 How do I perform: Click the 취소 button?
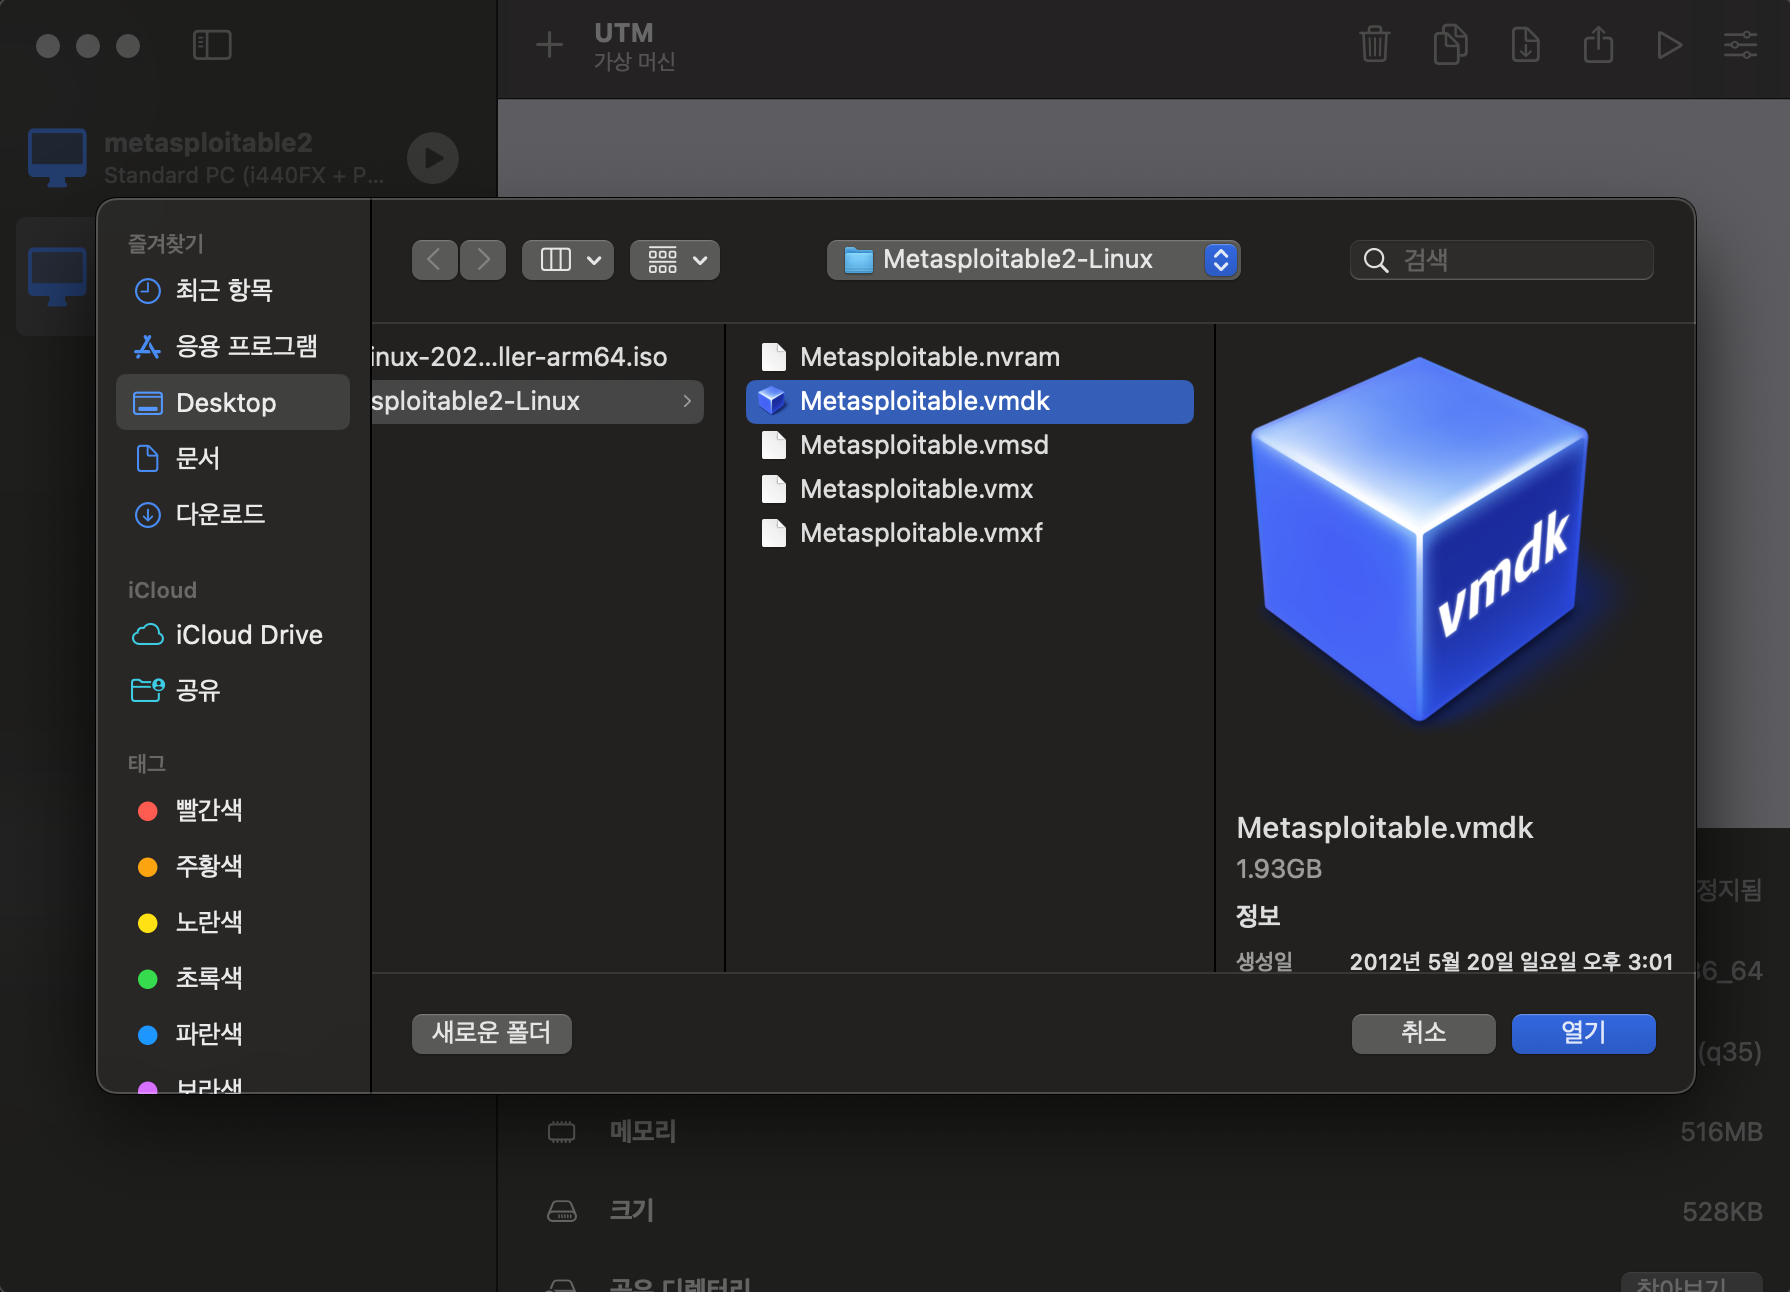tap(1423, 1033)
